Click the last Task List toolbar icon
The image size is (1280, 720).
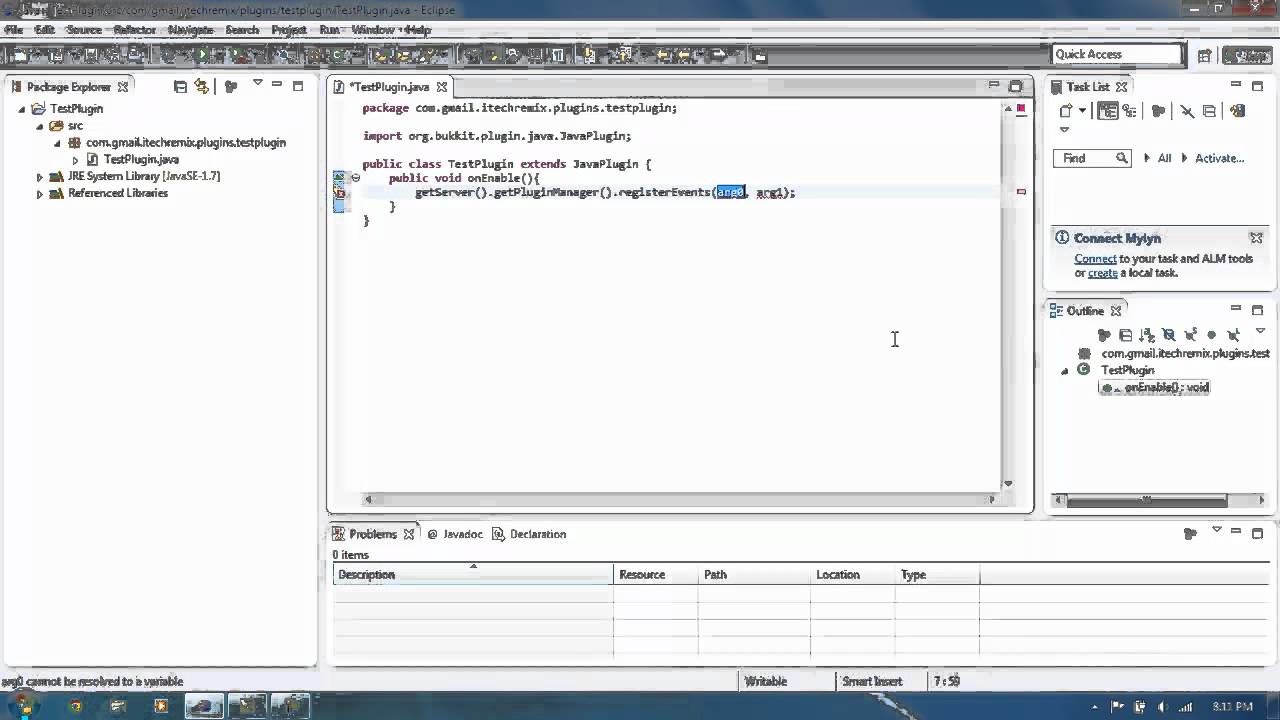coord(1238,111)
